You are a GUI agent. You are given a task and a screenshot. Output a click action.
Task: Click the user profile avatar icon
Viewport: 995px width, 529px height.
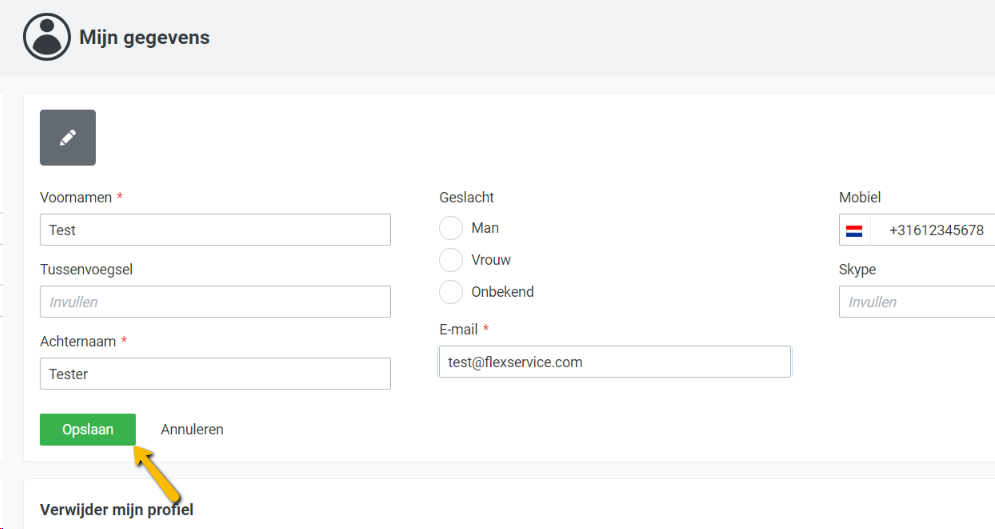[46, 37]
